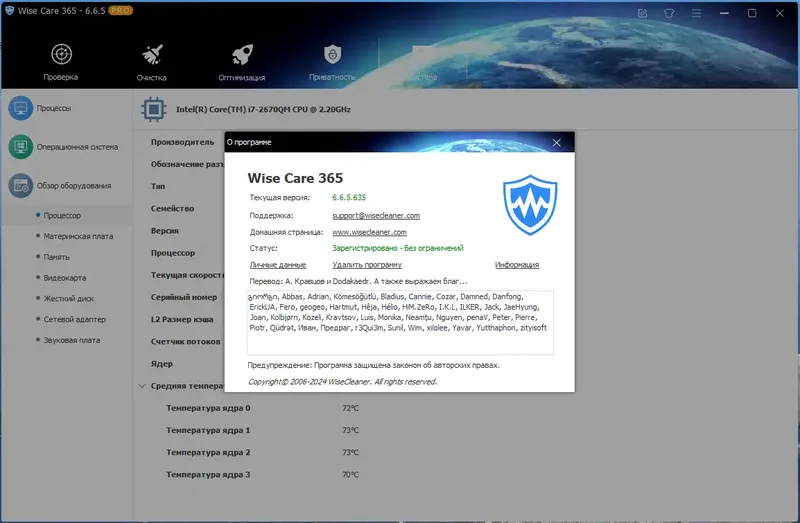
Task: Click the Личные данные link
Action: 278,265
